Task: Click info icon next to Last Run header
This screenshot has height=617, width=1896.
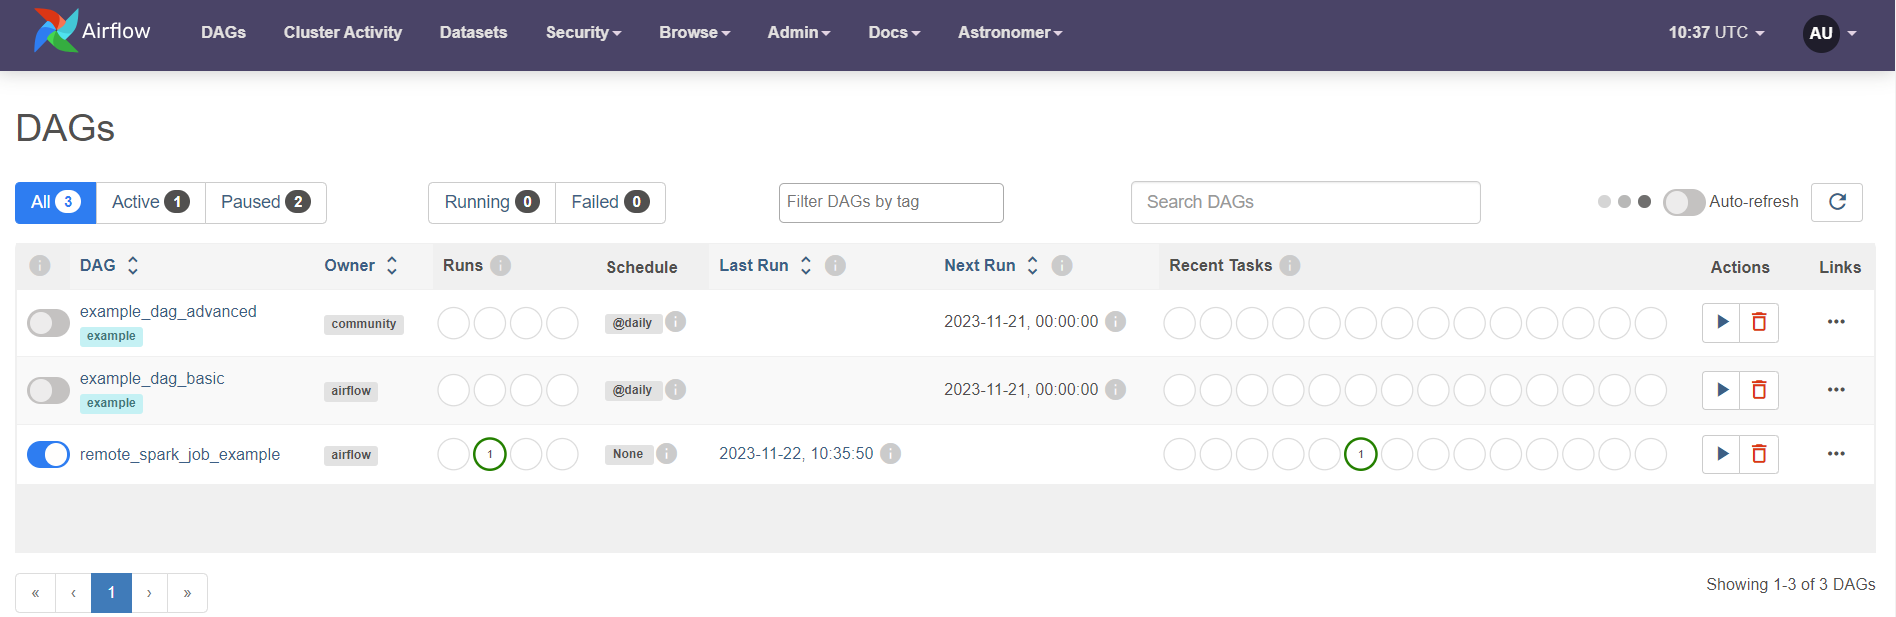Action: (x=836, y=265)
